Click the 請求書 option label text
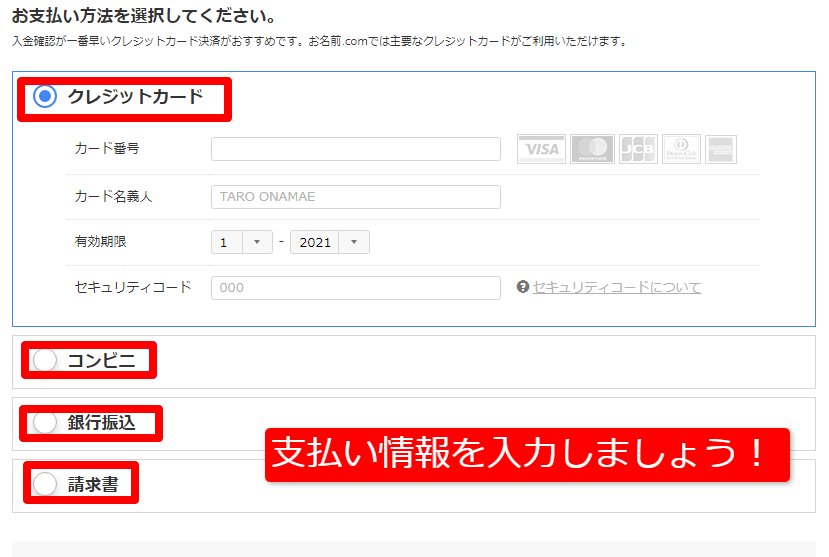This screenshot has width=829, height=557. (93, 484)
